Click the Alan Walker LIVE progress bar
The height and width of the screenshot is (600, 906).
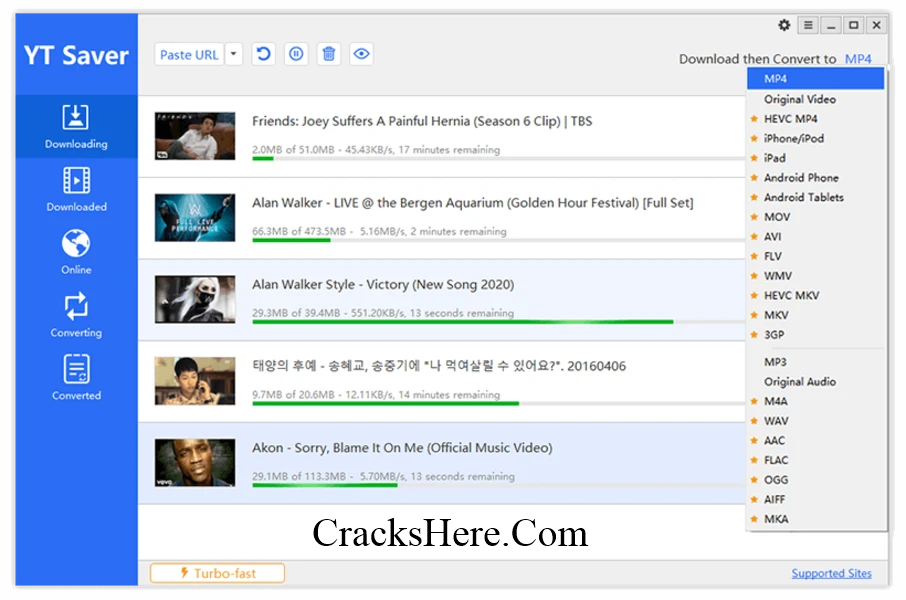coord(498,240)
